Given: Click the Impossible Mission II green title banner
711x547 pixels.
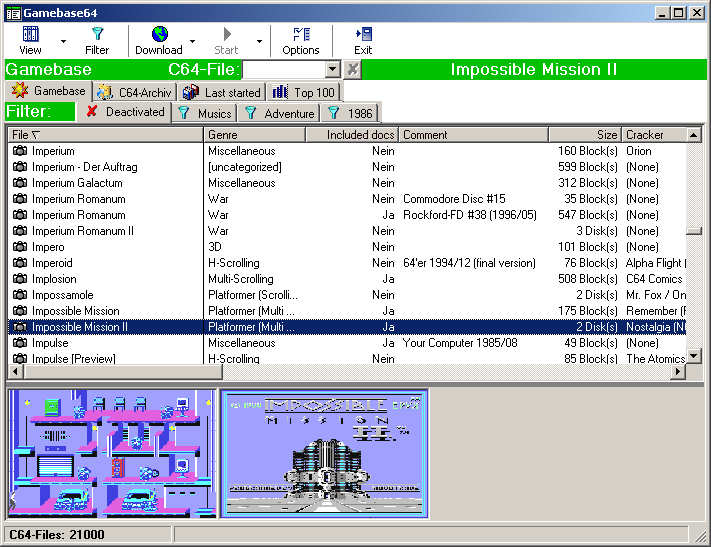Looking at the screenshot, I should pos(534,69).
